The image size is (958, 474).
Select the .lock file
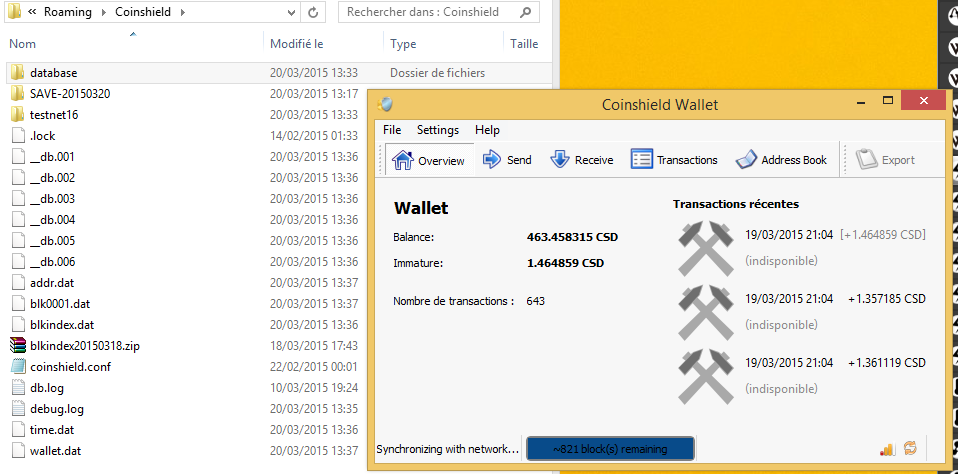[43, 136]
